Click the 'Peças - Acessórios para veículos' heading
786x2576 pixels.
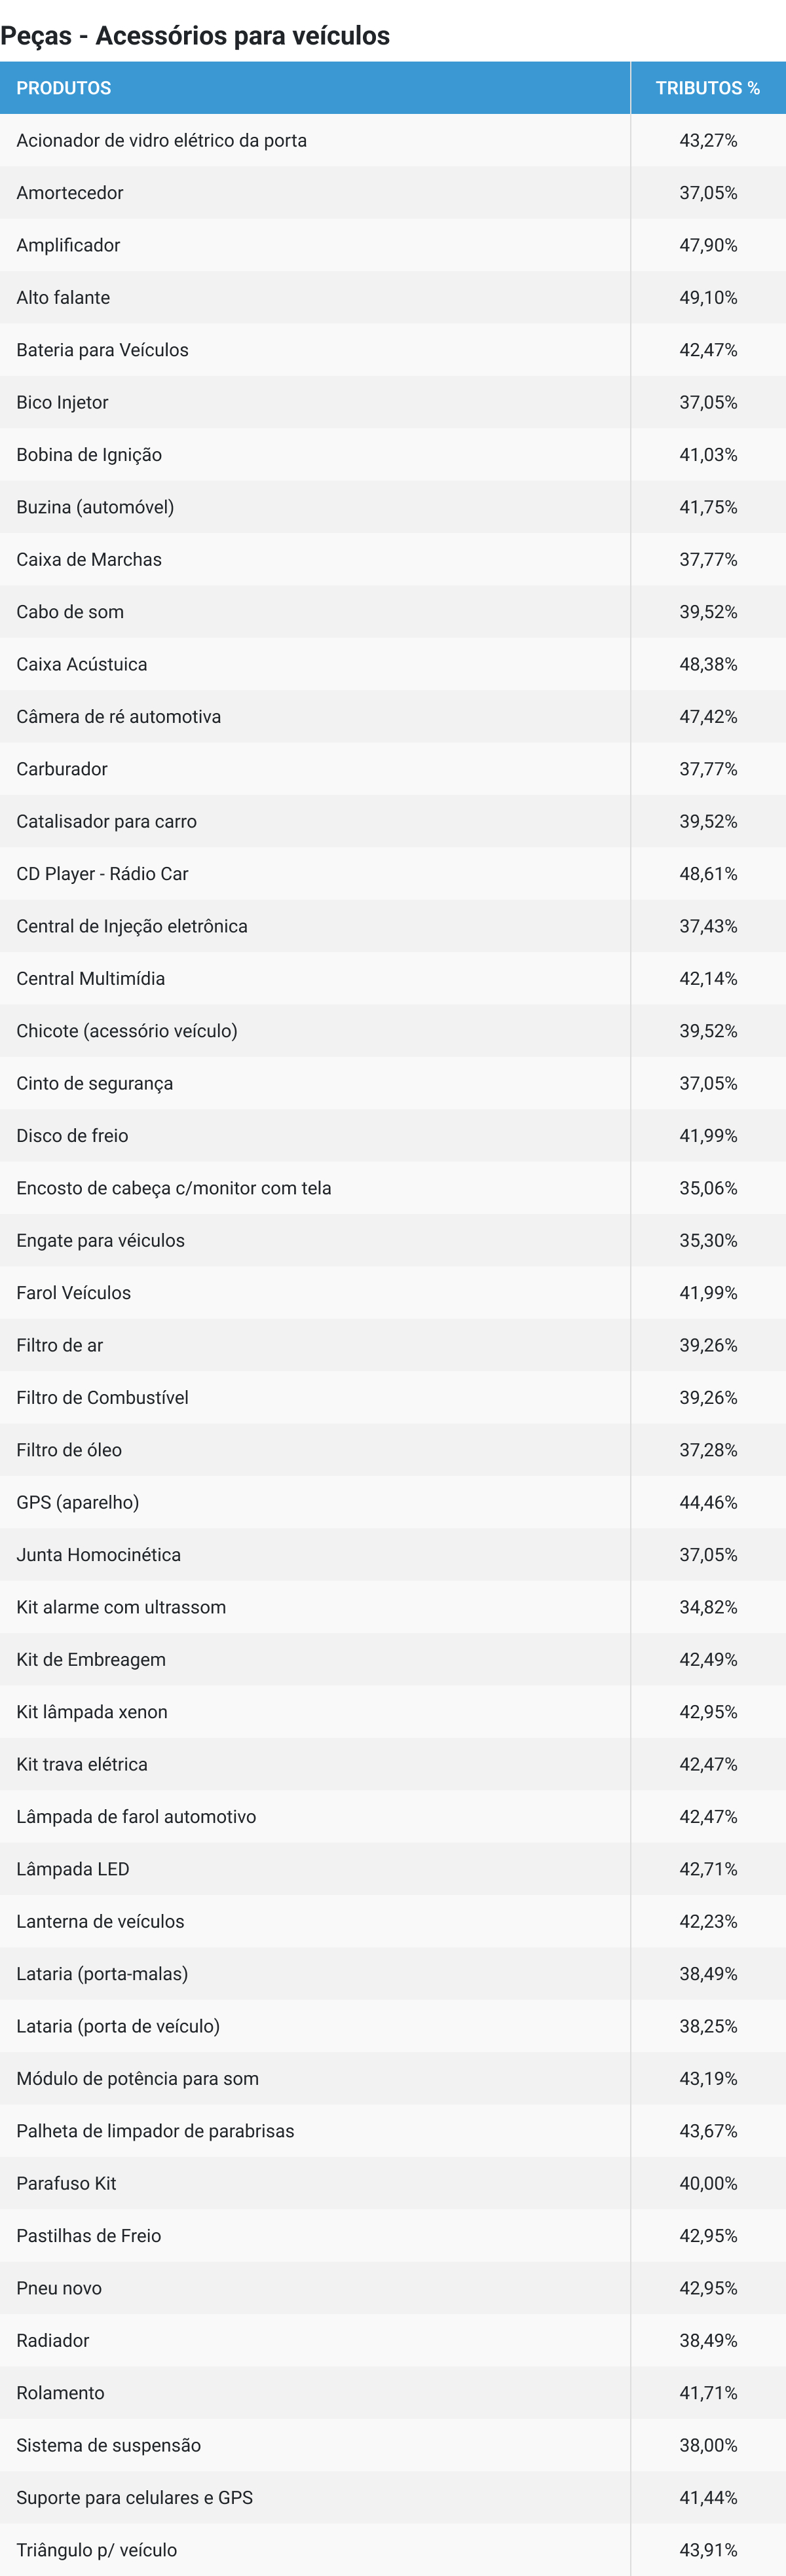click(x=195, y=36)
